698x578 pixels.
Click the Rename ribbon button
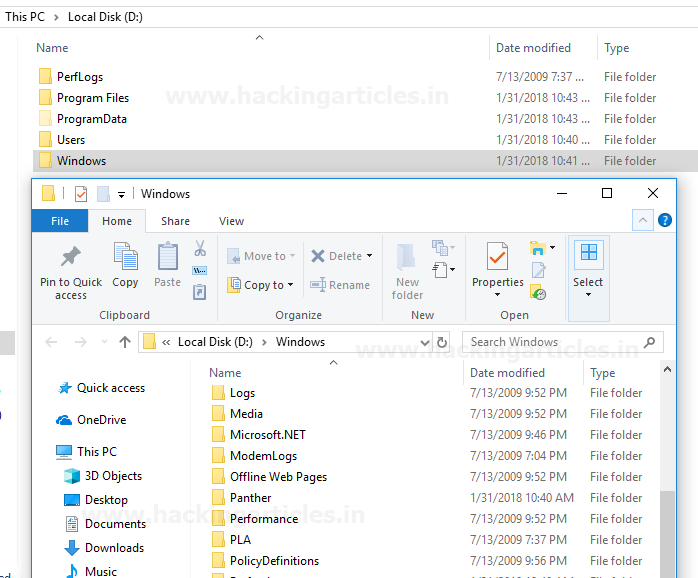coord(340,285)
